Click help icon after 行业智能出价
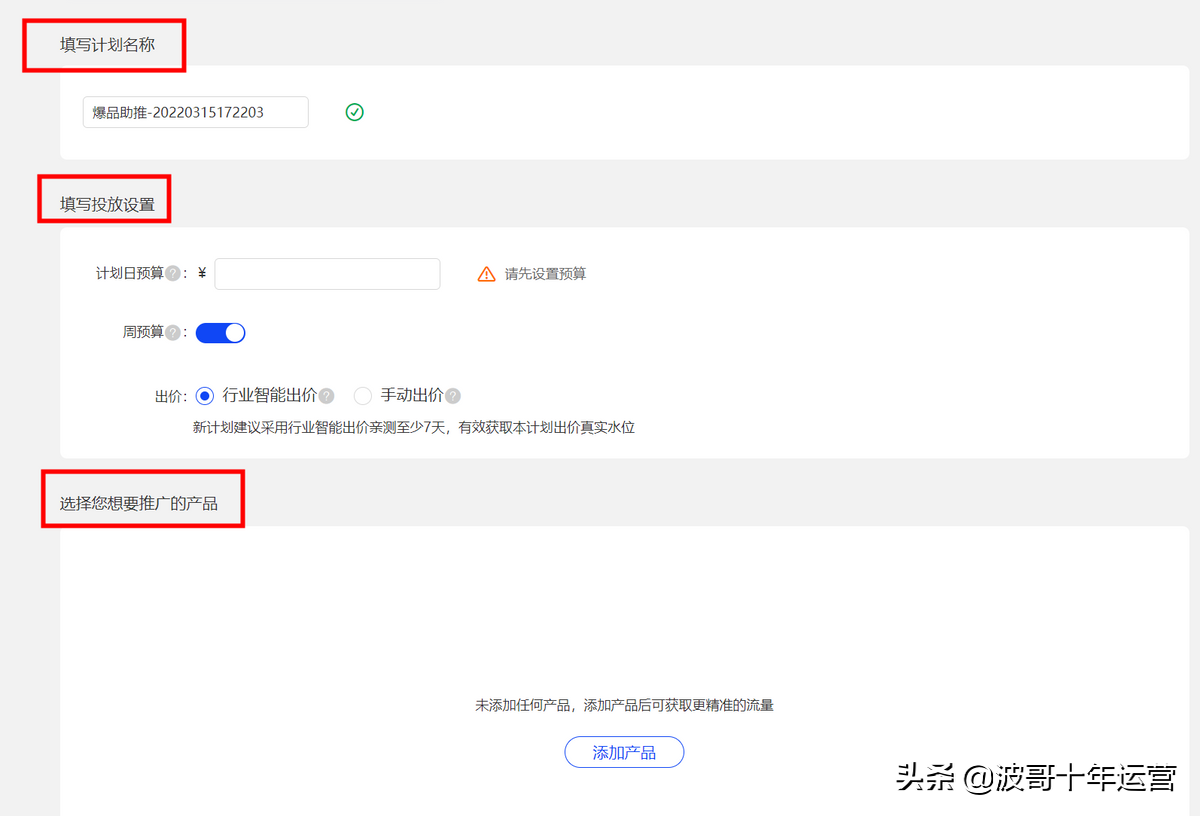 point(326,396)
